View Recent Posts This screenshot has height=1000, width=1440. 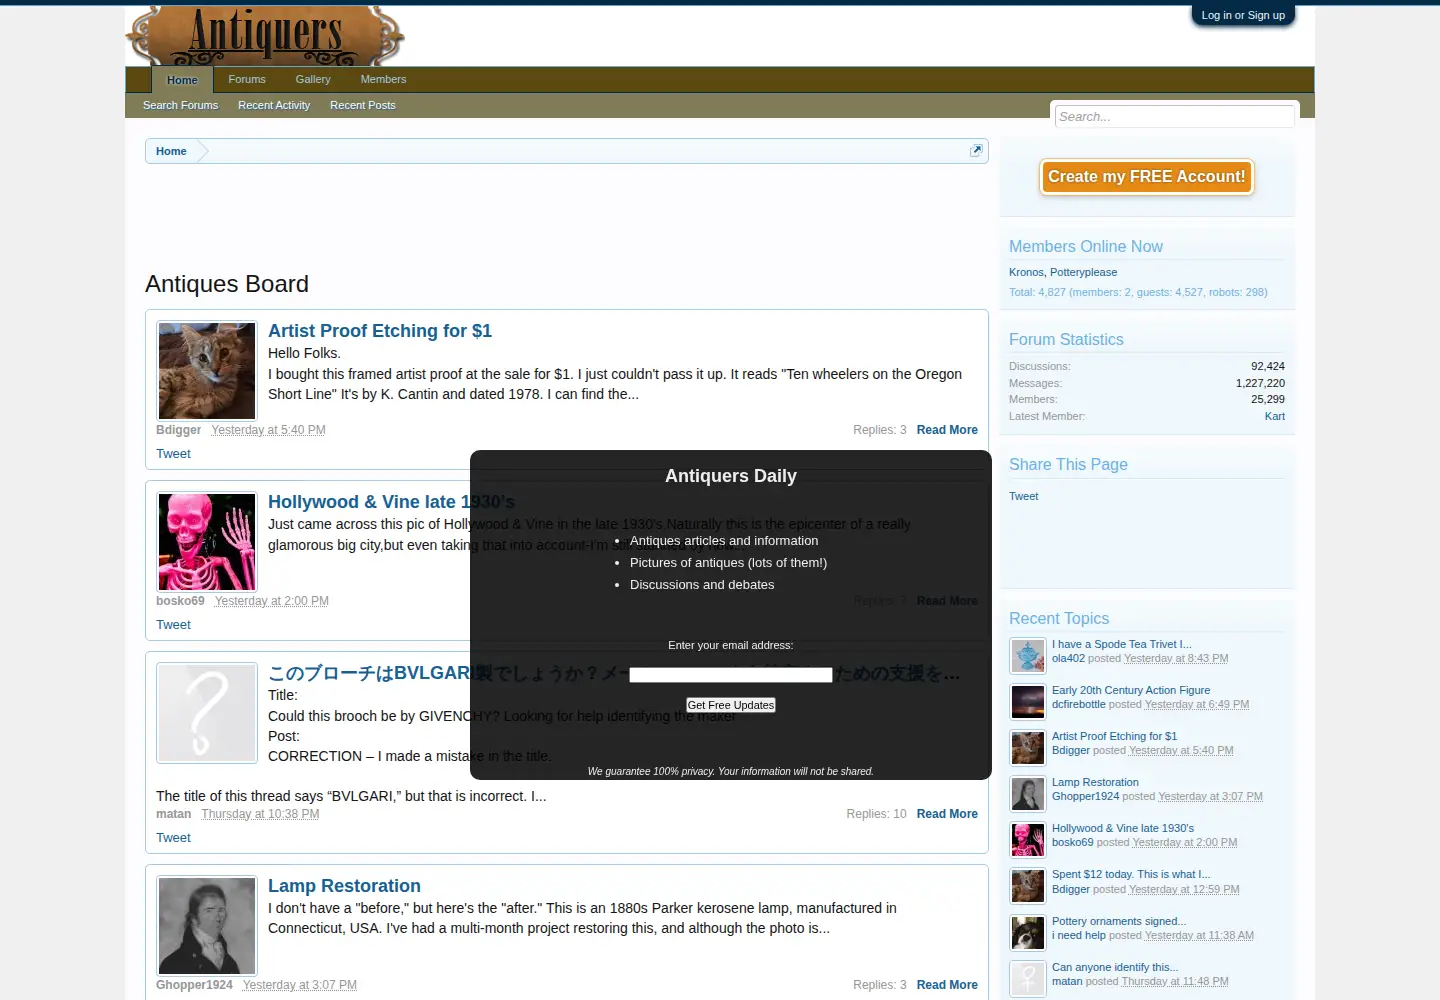pos(363,105)
